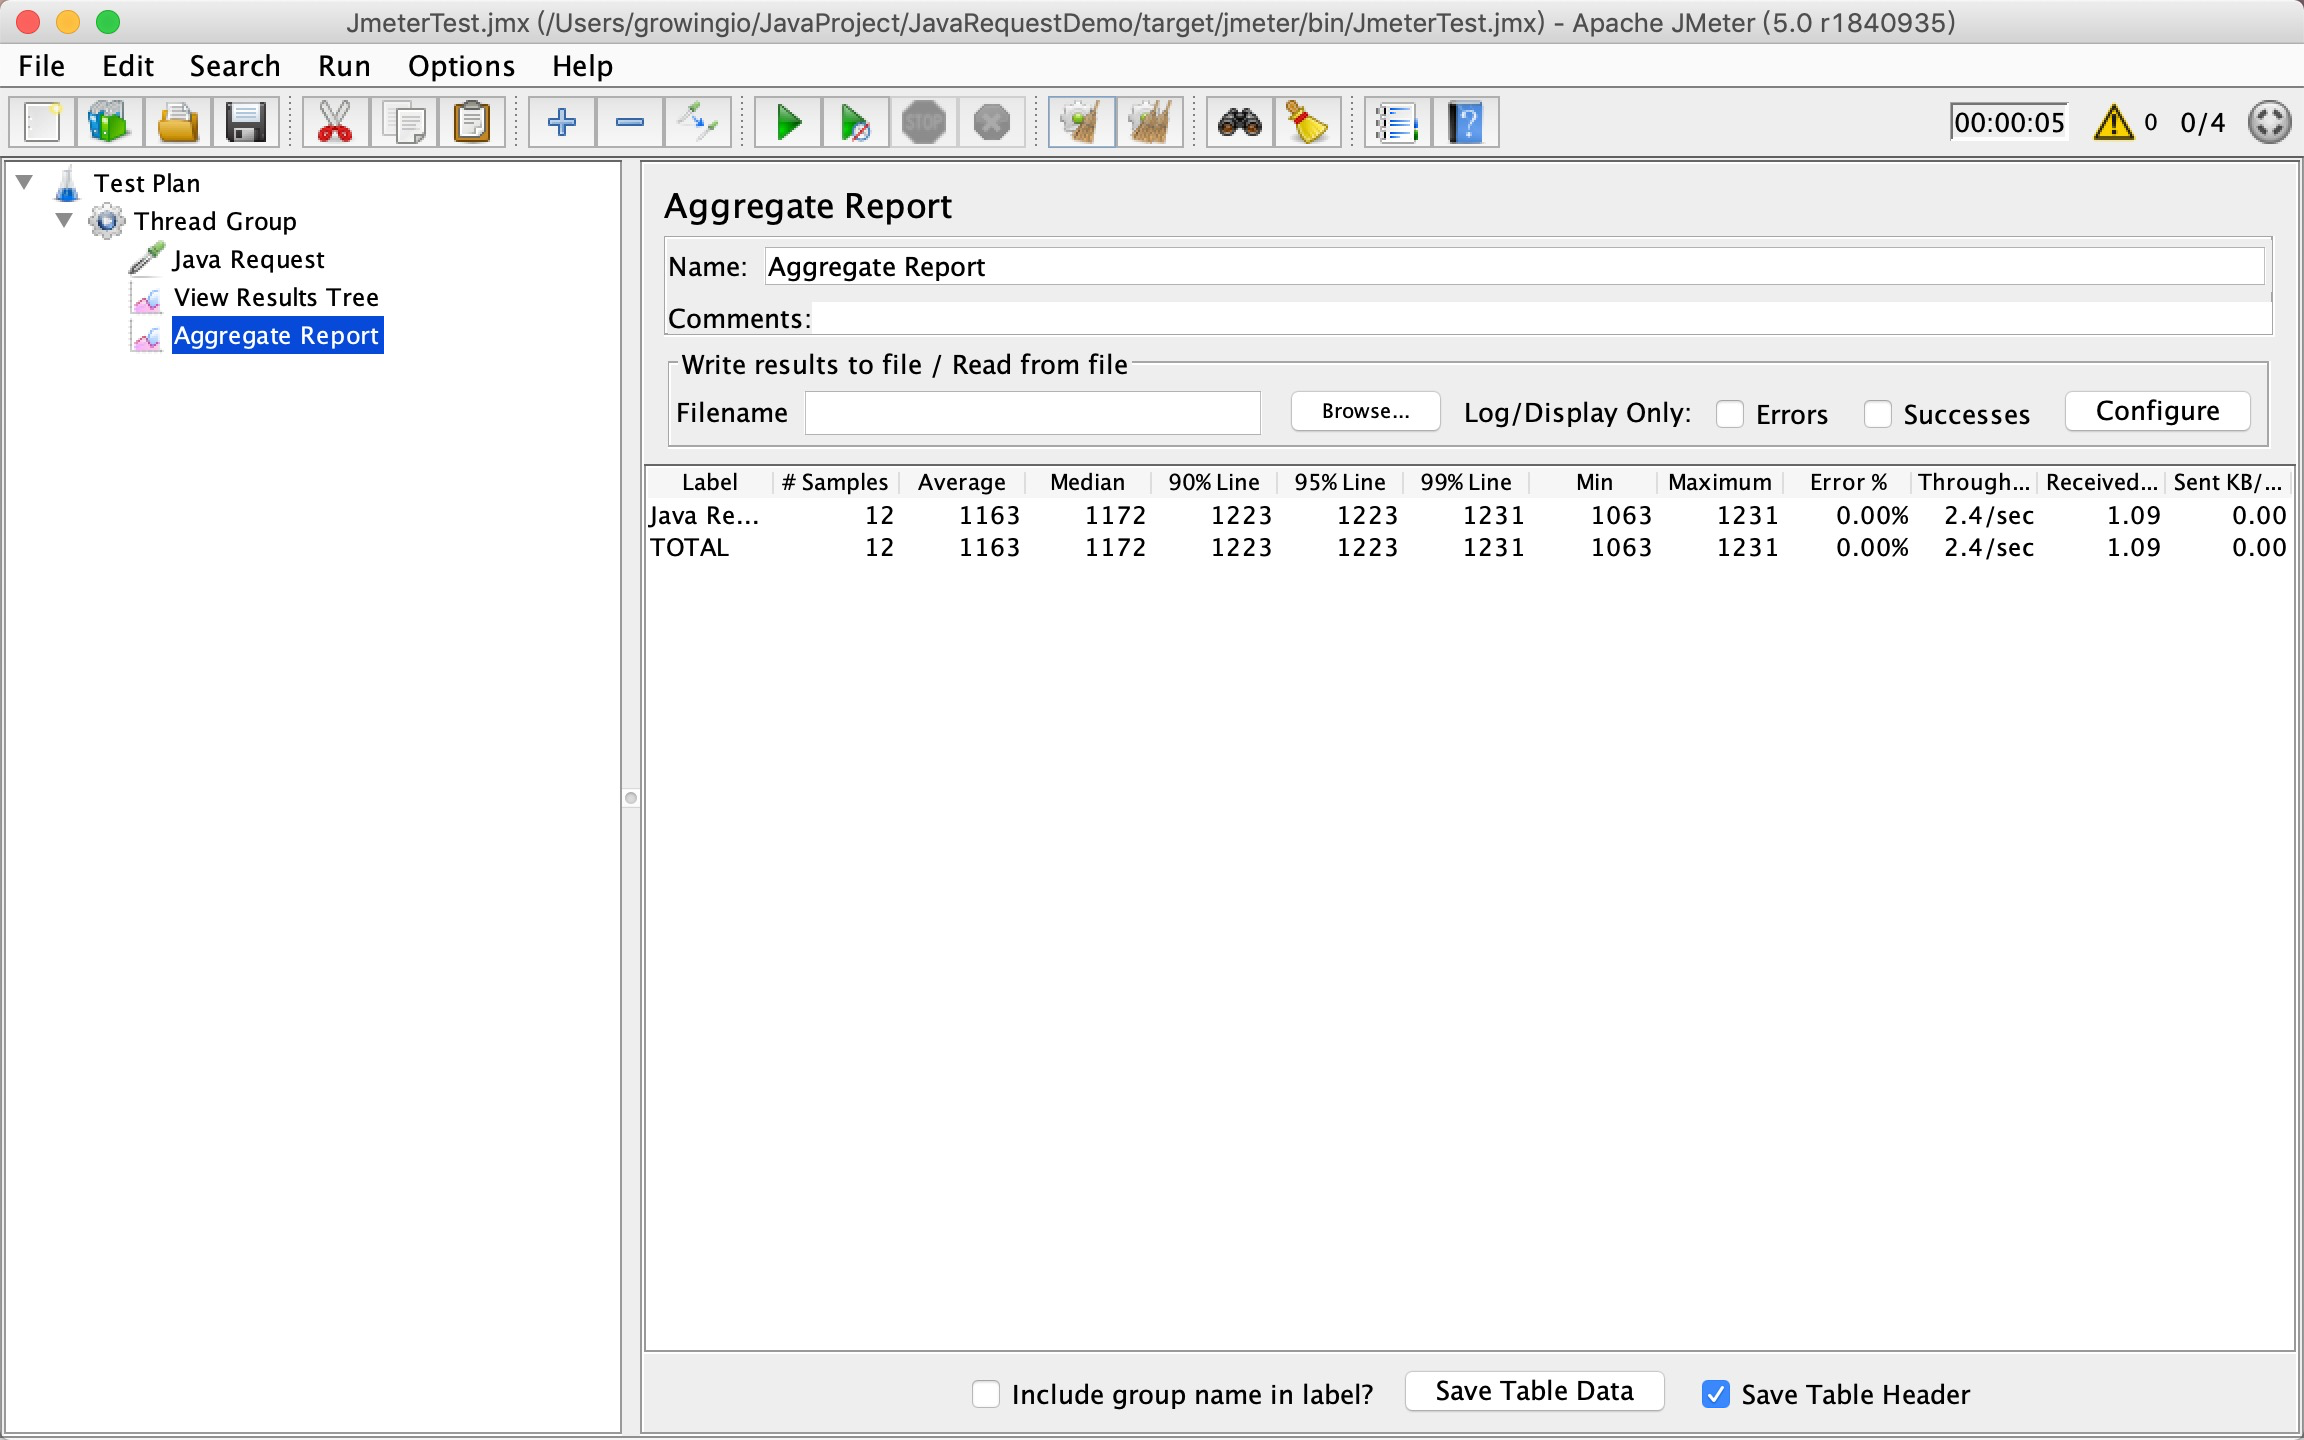
Task: Open the Options menu
Action: 461,66
